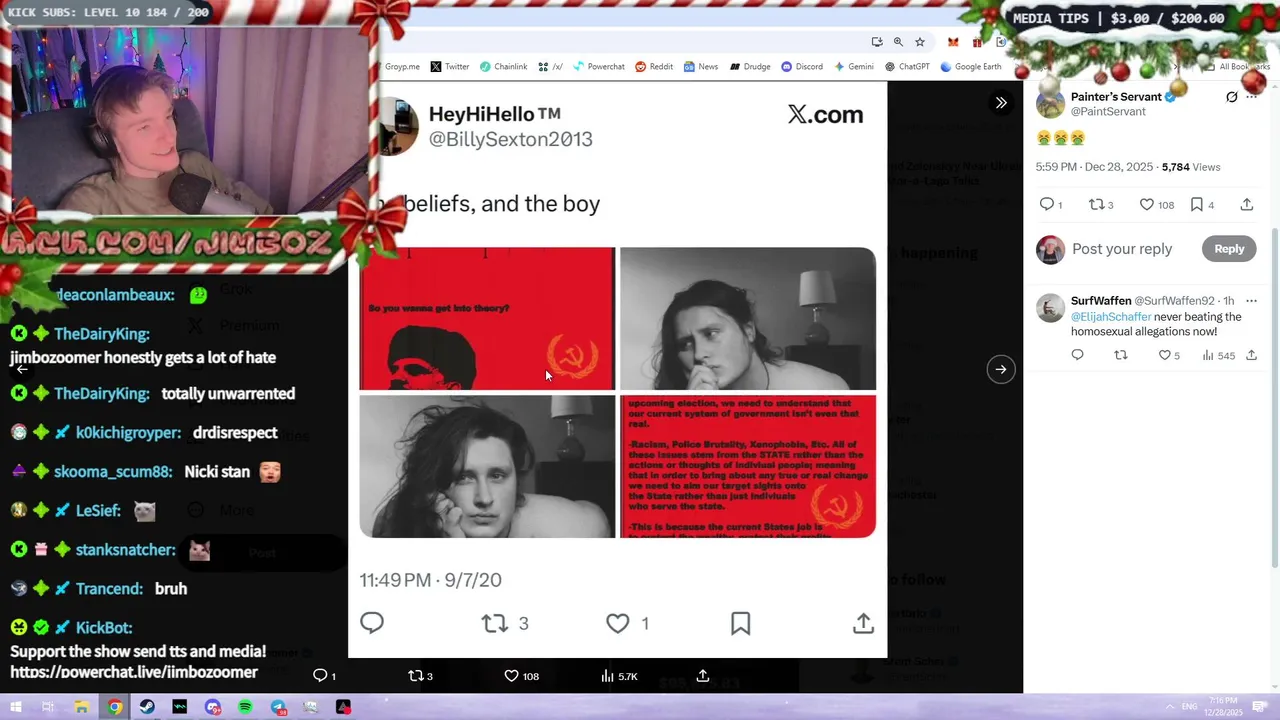Open the Gemini bookmark
Viewport: 1280px width, 720px height.
point(853,67)
